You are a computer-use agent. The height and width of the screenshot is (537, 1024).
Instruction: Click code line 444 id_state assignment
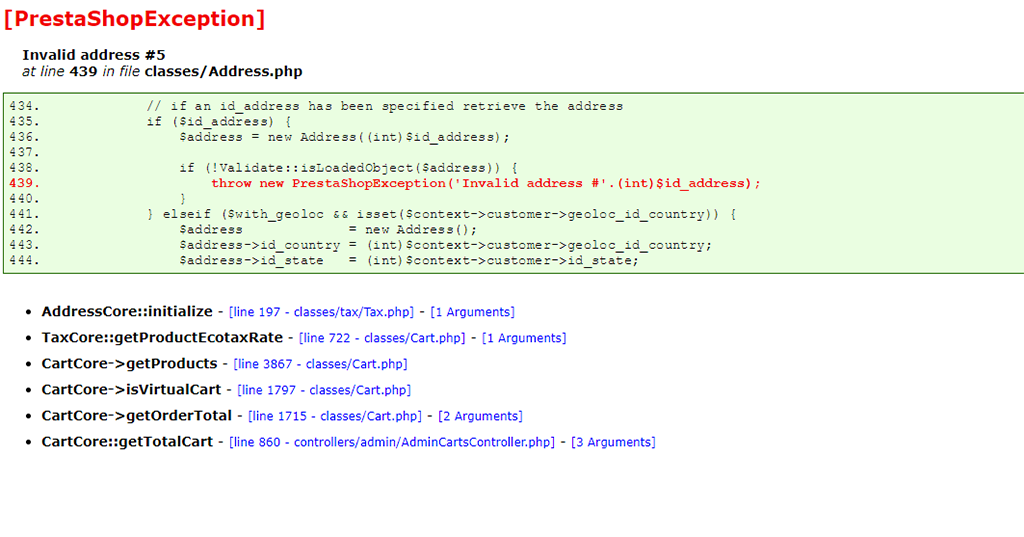click(409, 261)
